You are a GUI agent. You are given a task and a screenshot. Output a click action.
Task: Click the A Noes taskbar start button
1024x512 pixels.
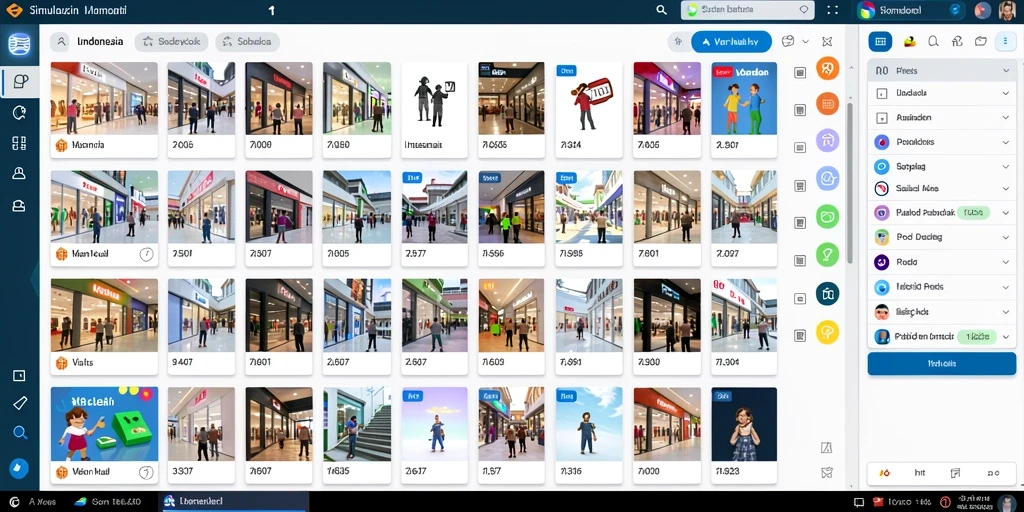tap(33, 502)
